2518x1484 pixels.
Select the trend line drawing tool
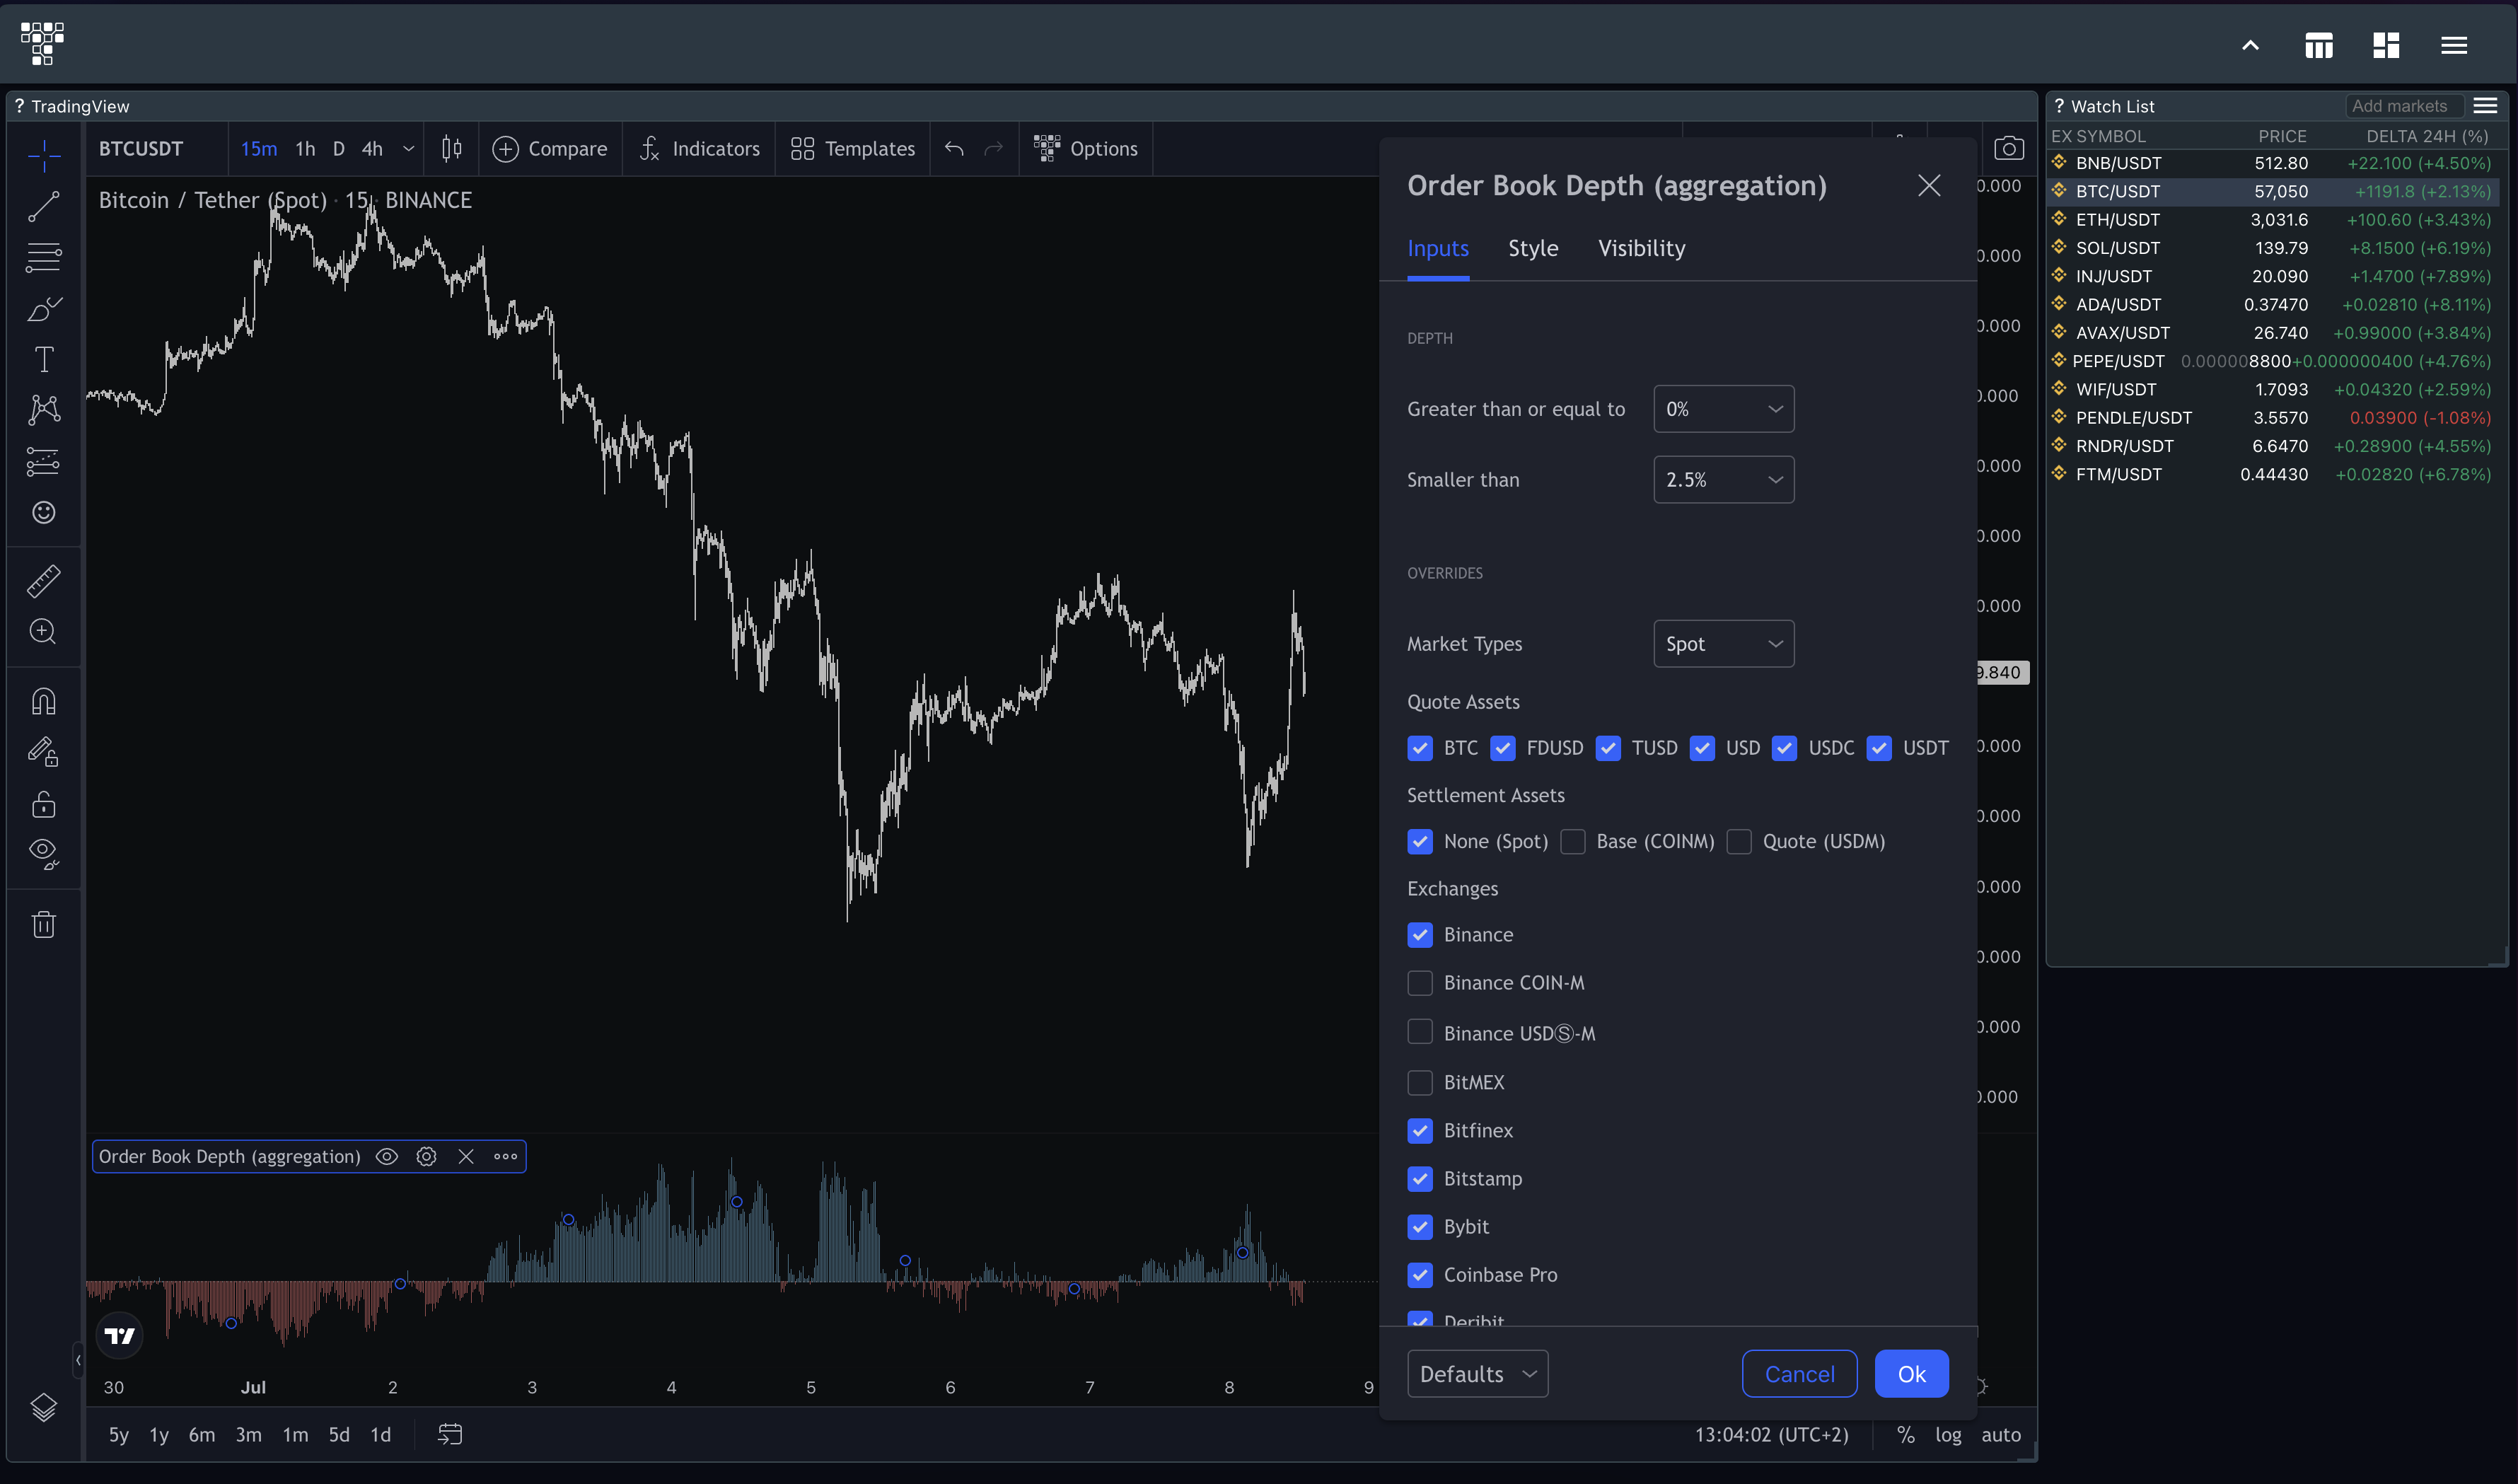tap(43, 206)
